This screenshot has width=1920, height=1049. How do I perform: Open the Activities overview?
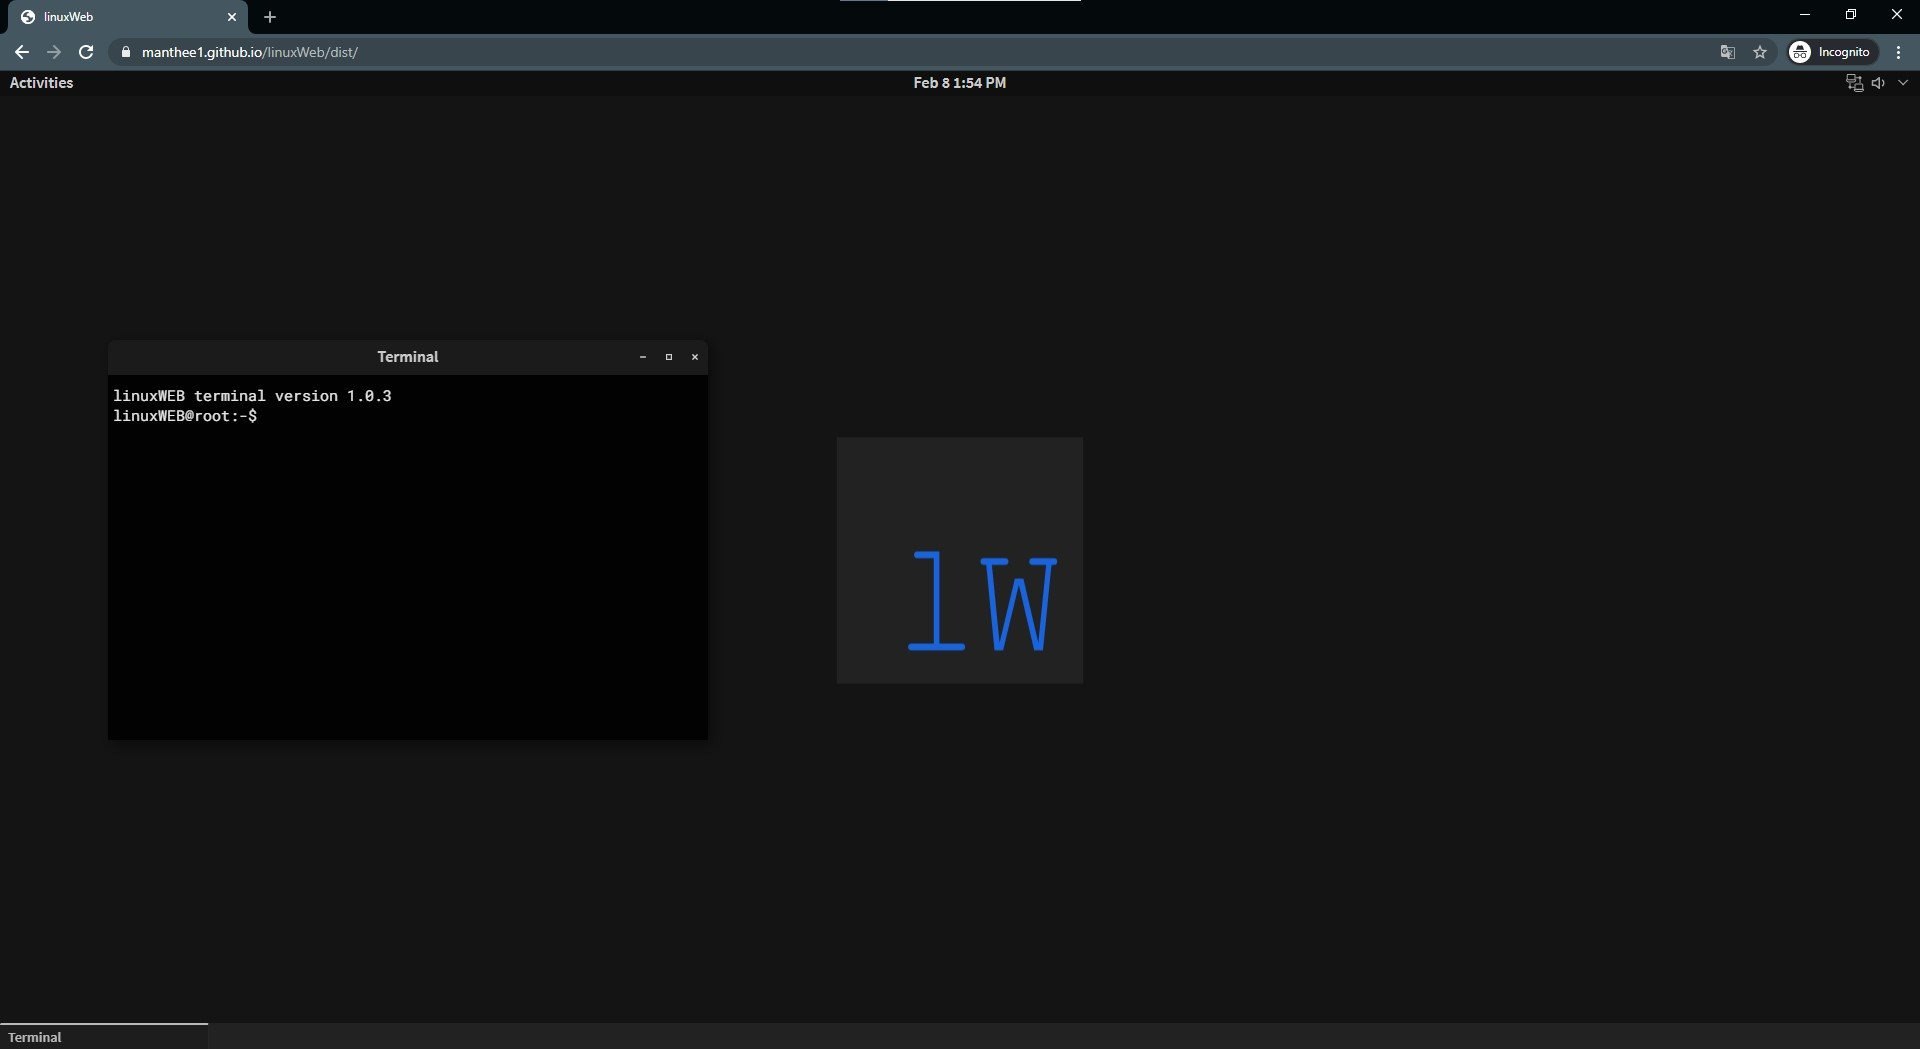pyautogui.click(x=41, y=83)
